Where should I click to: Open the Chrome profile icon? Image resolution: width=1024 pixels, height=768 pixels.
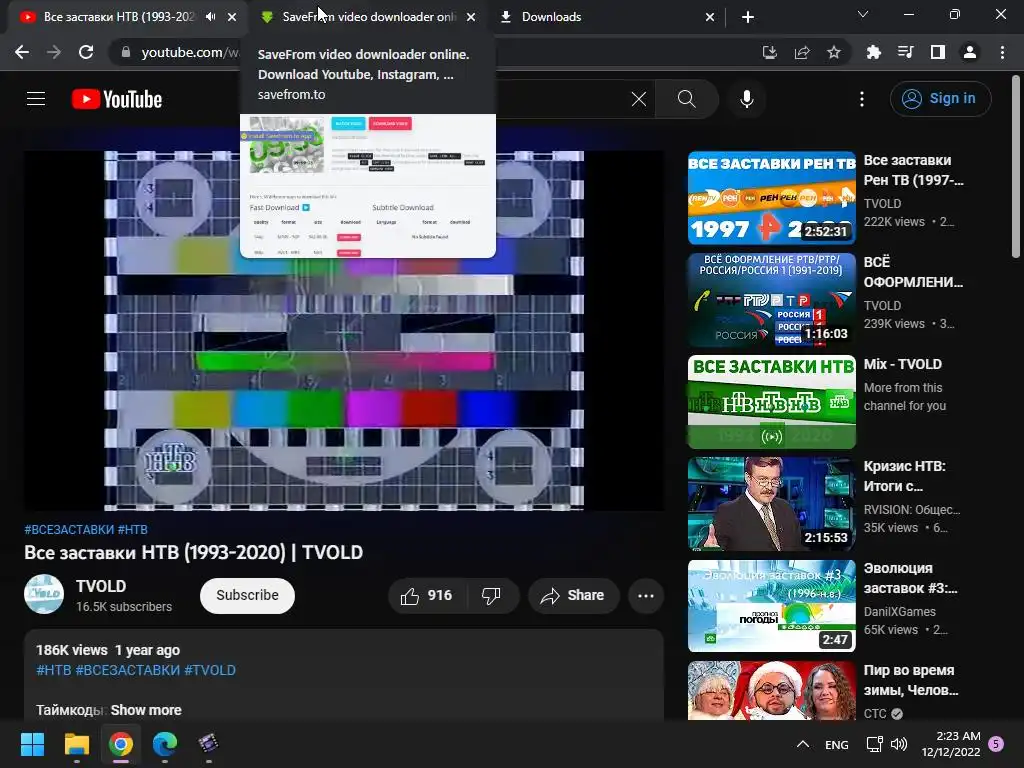(x=970, y=52)
